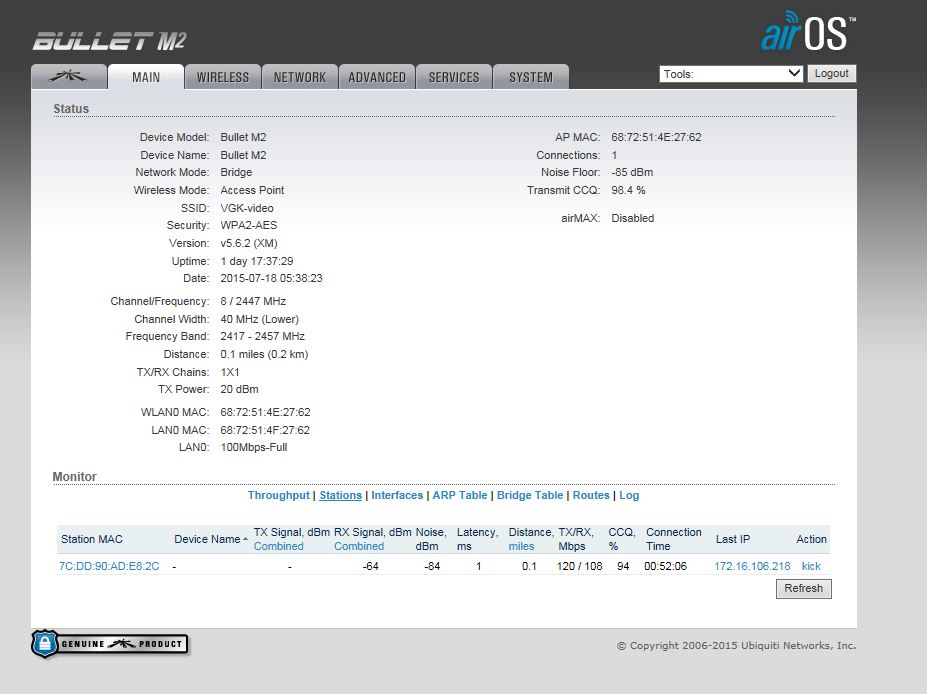Click the LAN0 MAC value 68:72:51:4F:27:62

pos(265,430)
